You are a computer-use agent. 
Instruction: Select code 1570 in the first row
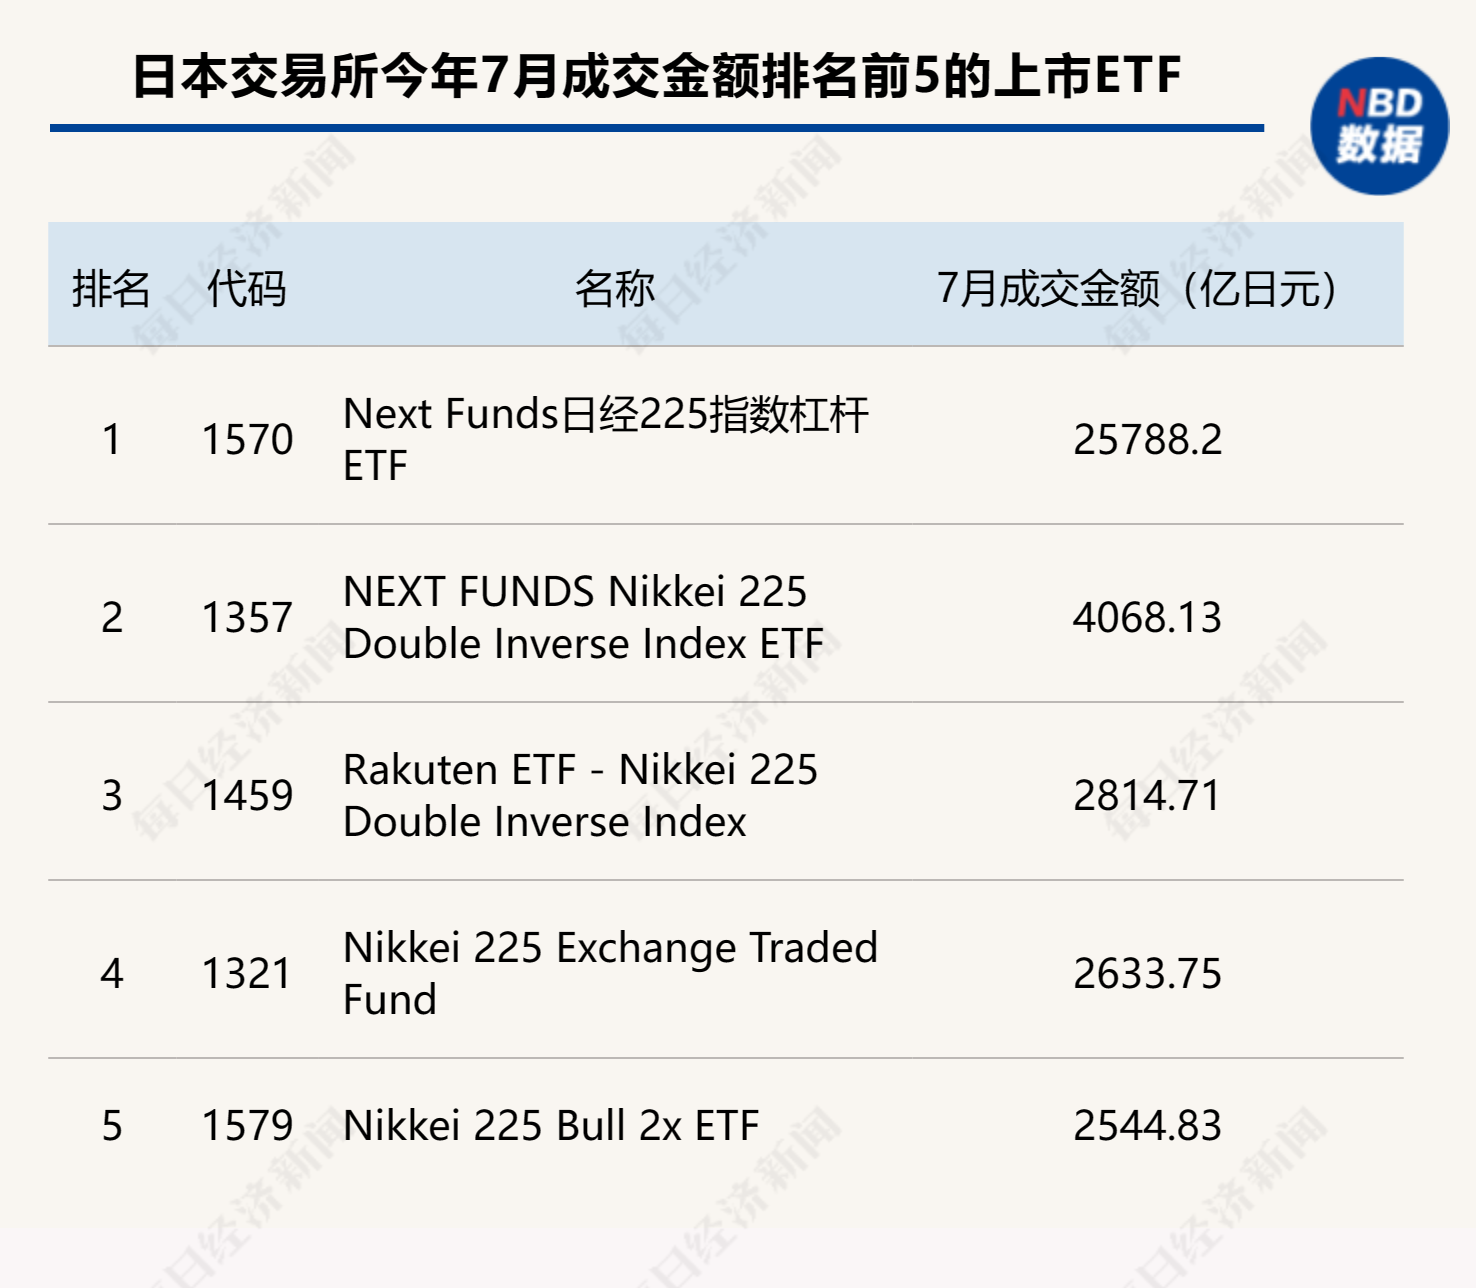pos(248,440)
